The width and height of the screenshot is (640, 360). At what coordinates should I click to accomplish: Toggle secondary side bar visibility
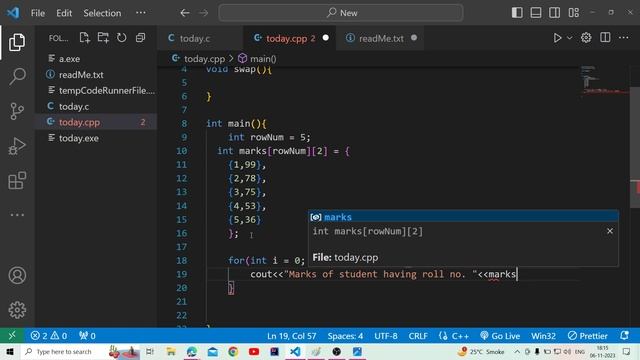pos(554,13)
